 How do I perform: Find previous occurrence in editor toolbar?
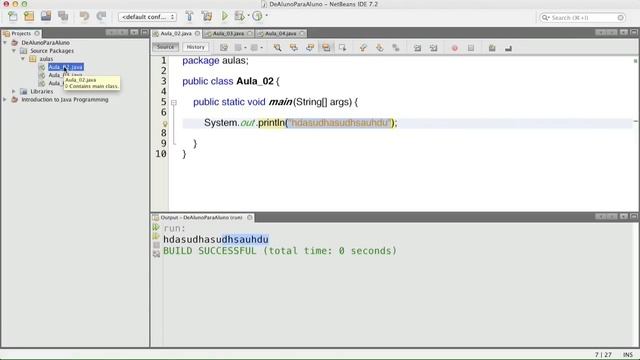pyautogui.click(x=293, y=48)
